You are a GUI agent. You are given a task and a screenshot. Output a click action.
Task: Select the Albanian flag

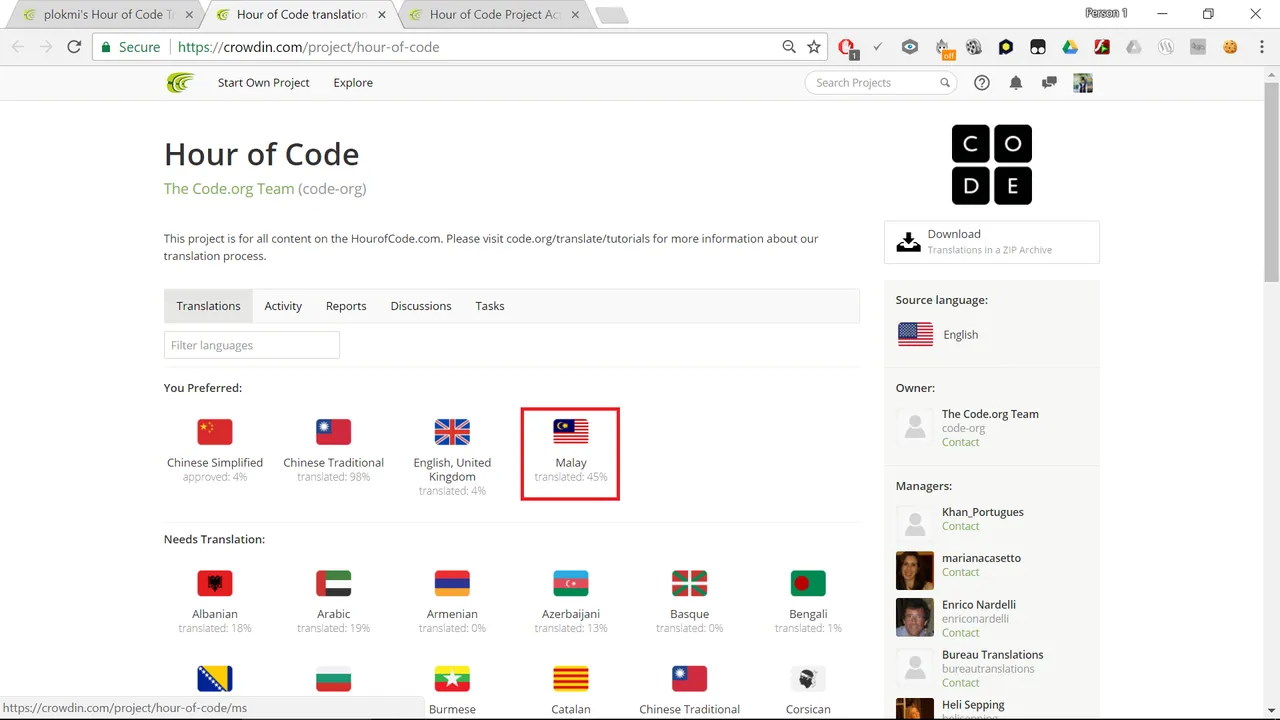215,583
